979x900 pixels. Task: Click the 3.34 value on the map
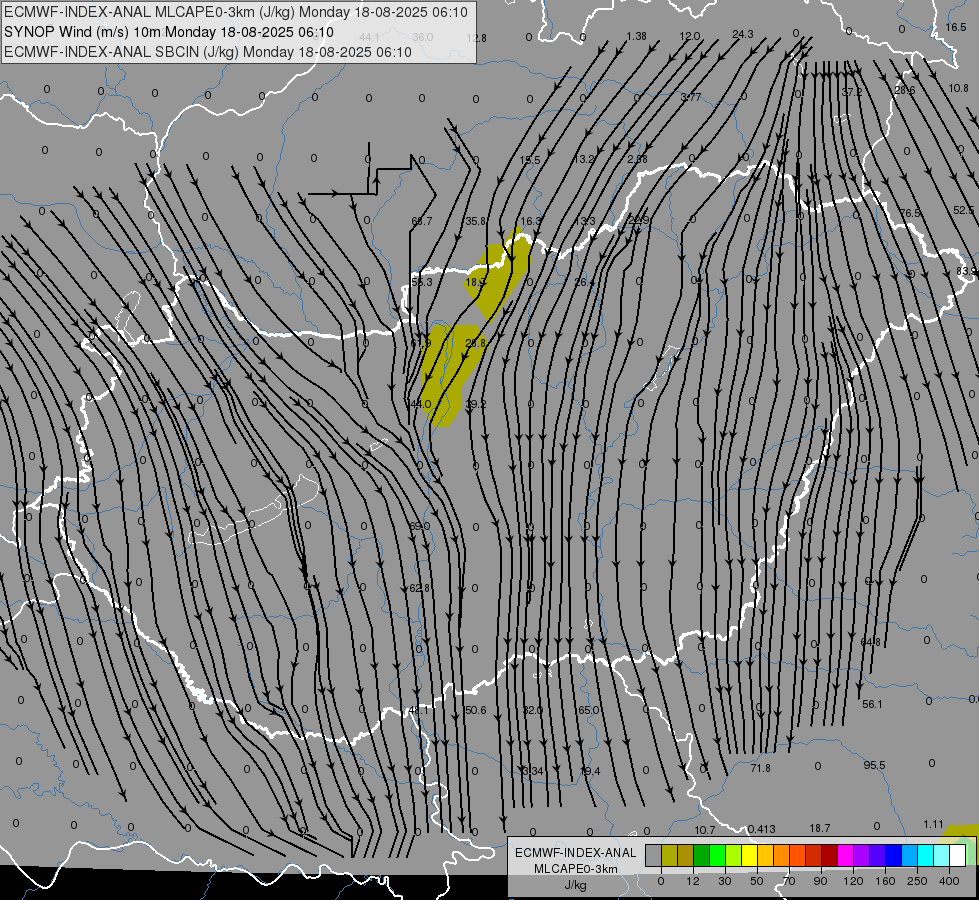(x=533, y=771)
